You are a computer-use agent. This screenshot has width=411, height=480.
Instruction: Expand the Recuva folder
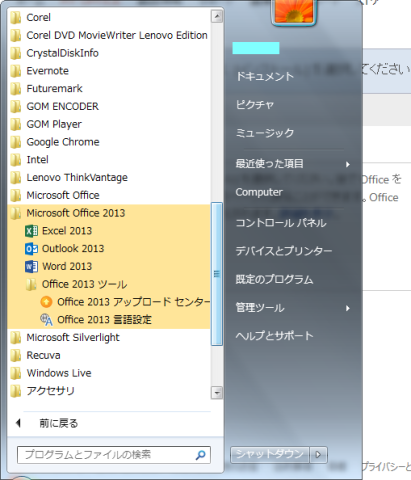[x=109, y=355]
